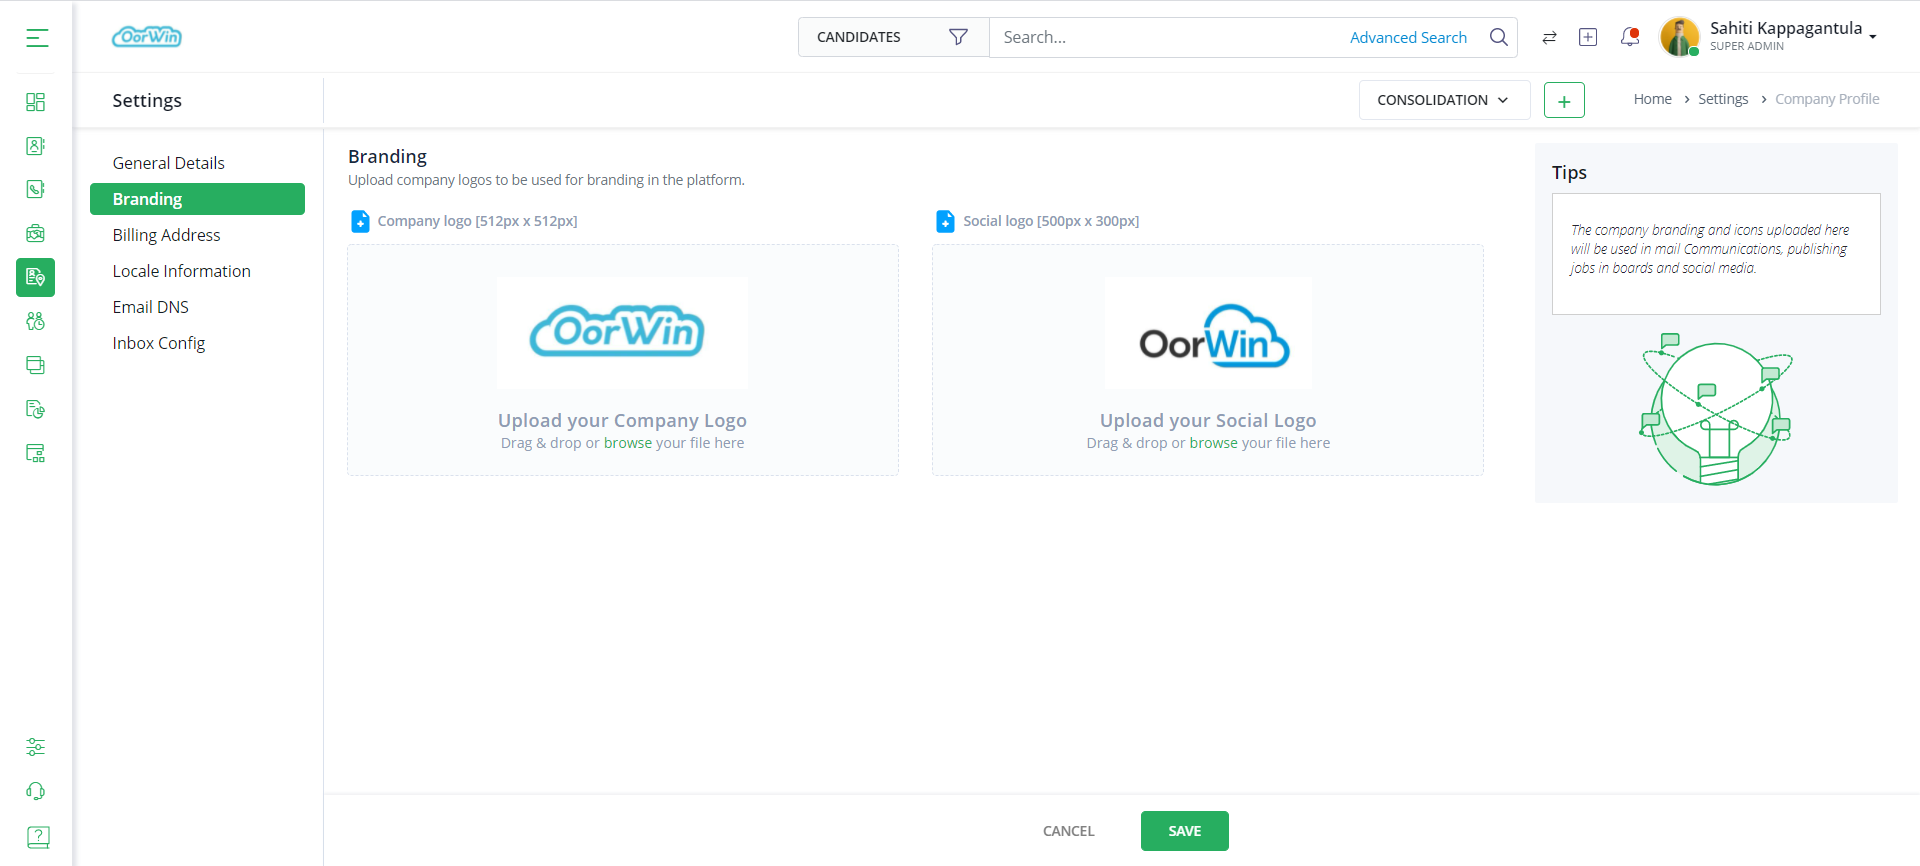Click the CANCEL button
The width and height of the screenshot is (1920, 866).
pyautogui.click(x=1068, y=831)
